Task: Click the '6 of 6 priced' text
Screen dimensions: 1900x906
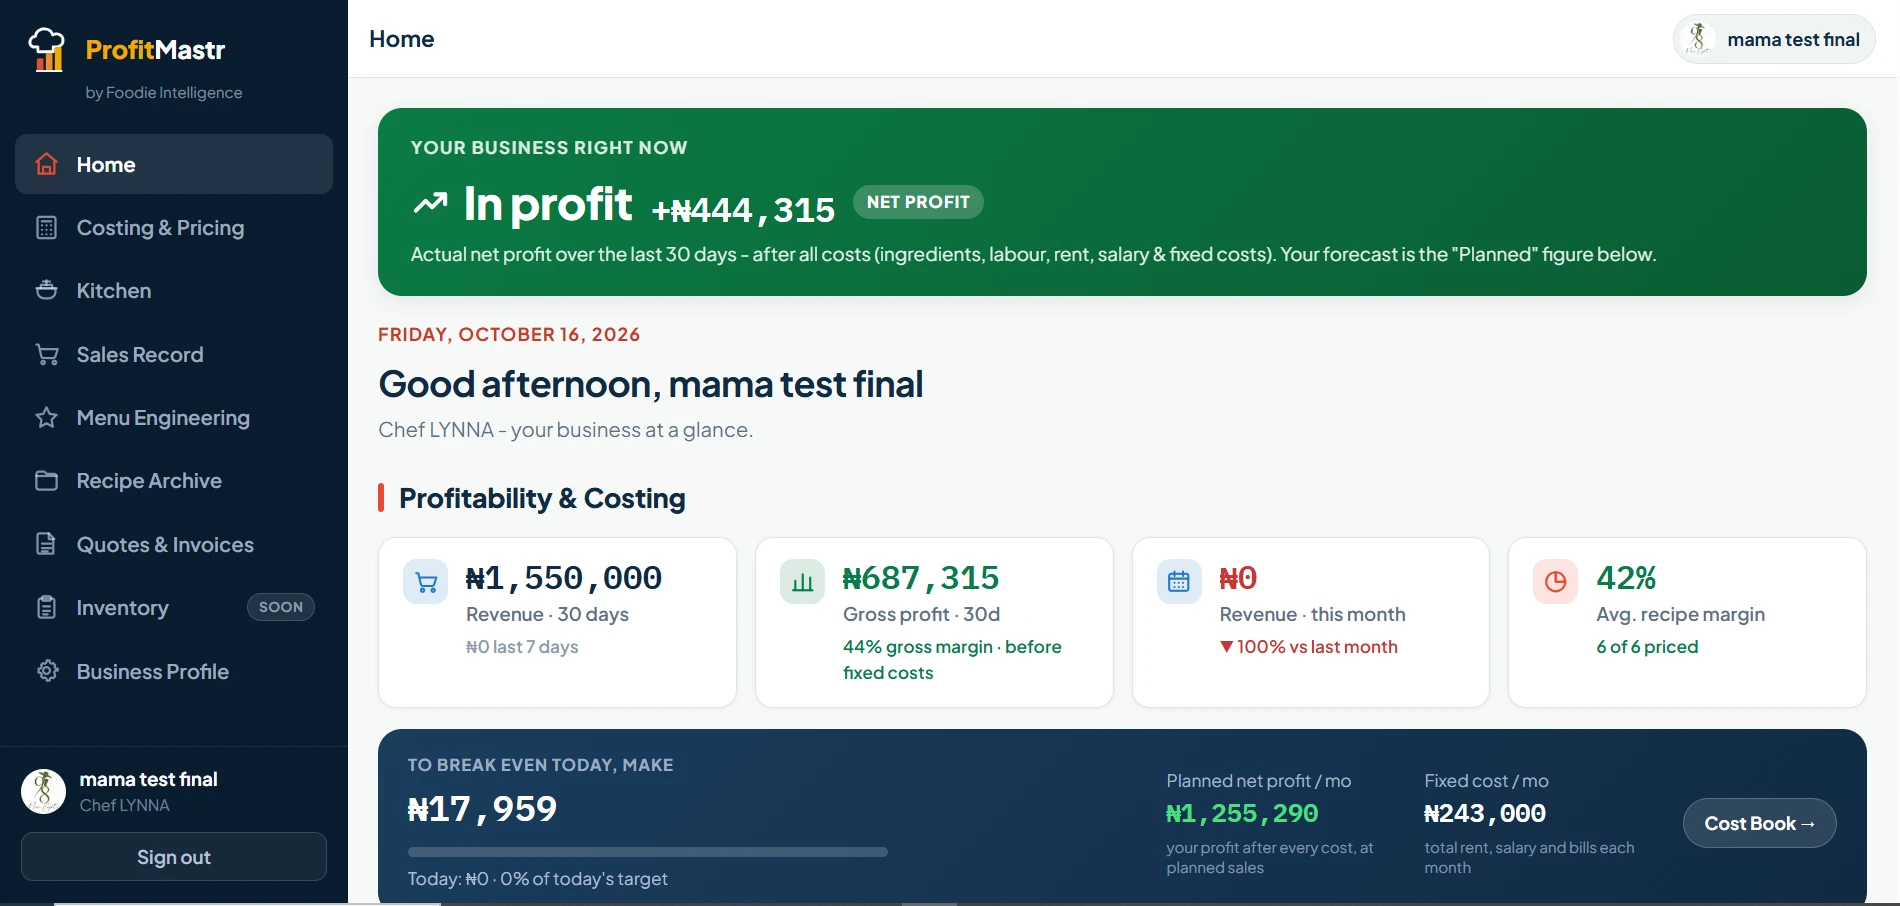Action: (x=1647, y=647)
